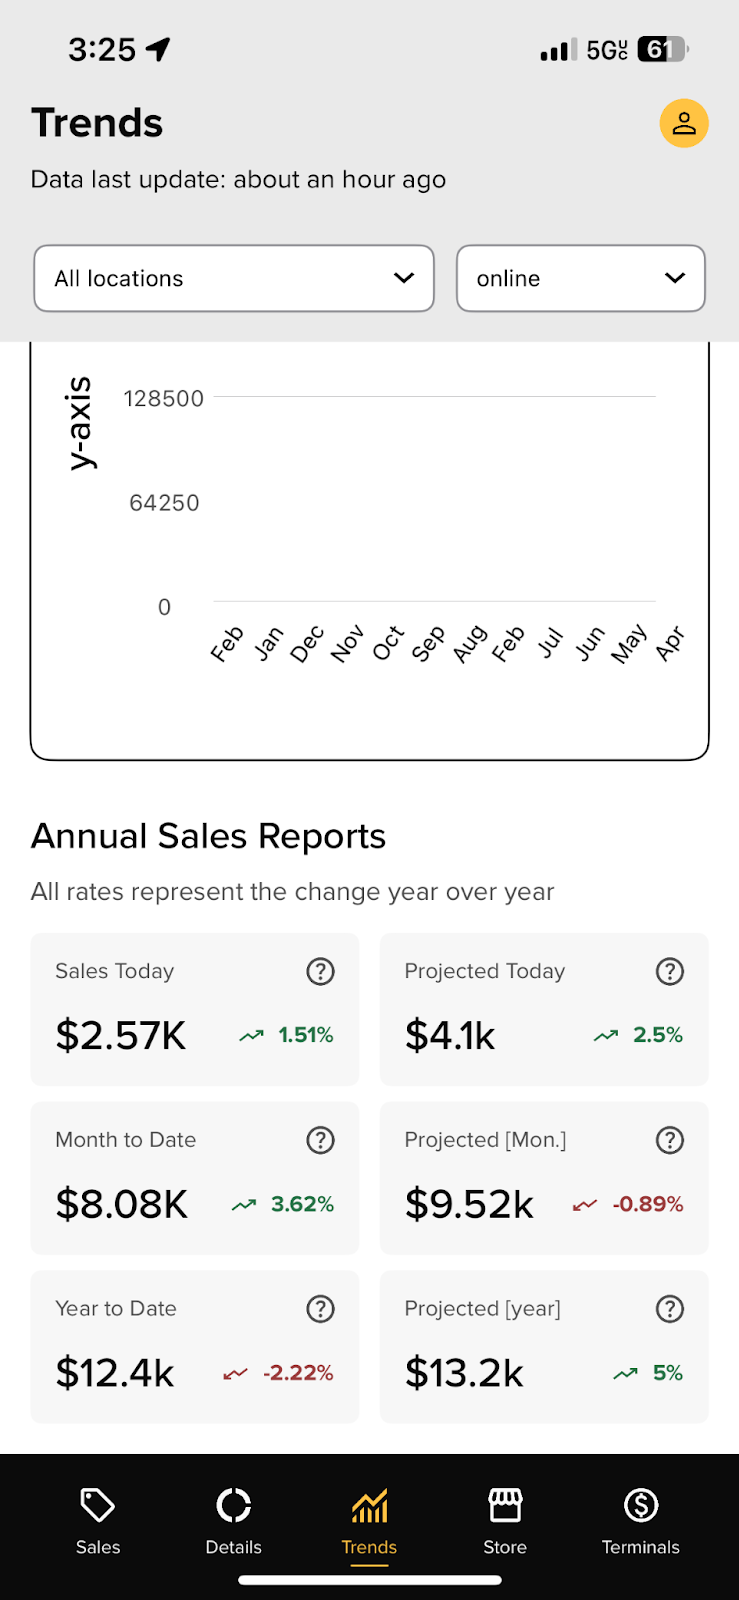The image size is (739, 1600).
Task: Tap the Month to Date help icon
Action: click(320, 1140)
